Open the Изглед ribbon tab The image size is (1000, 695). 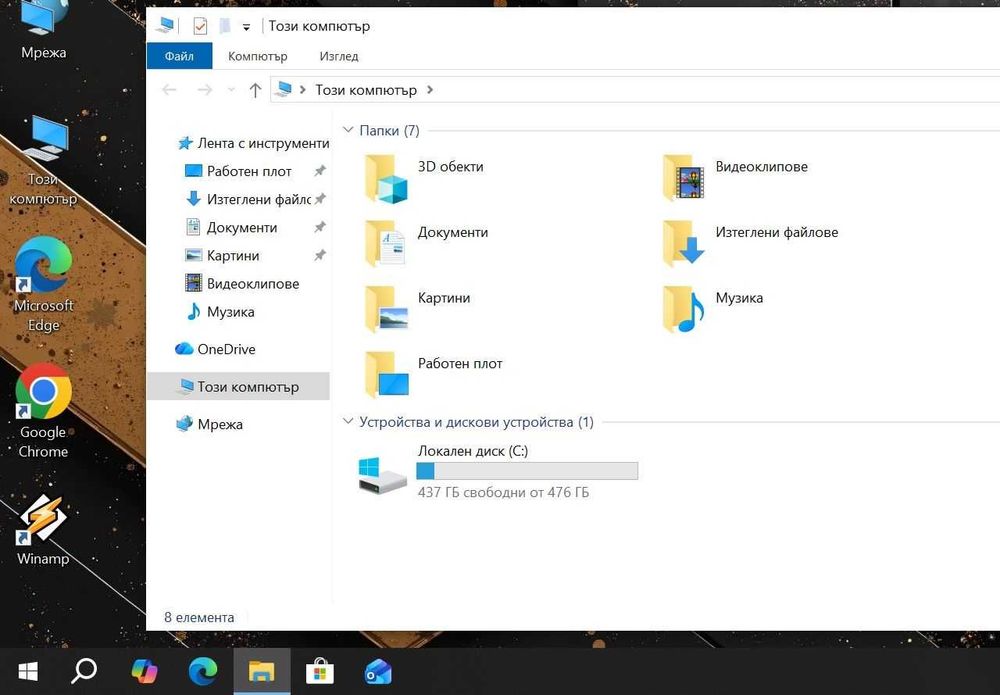tap(339, 56)
